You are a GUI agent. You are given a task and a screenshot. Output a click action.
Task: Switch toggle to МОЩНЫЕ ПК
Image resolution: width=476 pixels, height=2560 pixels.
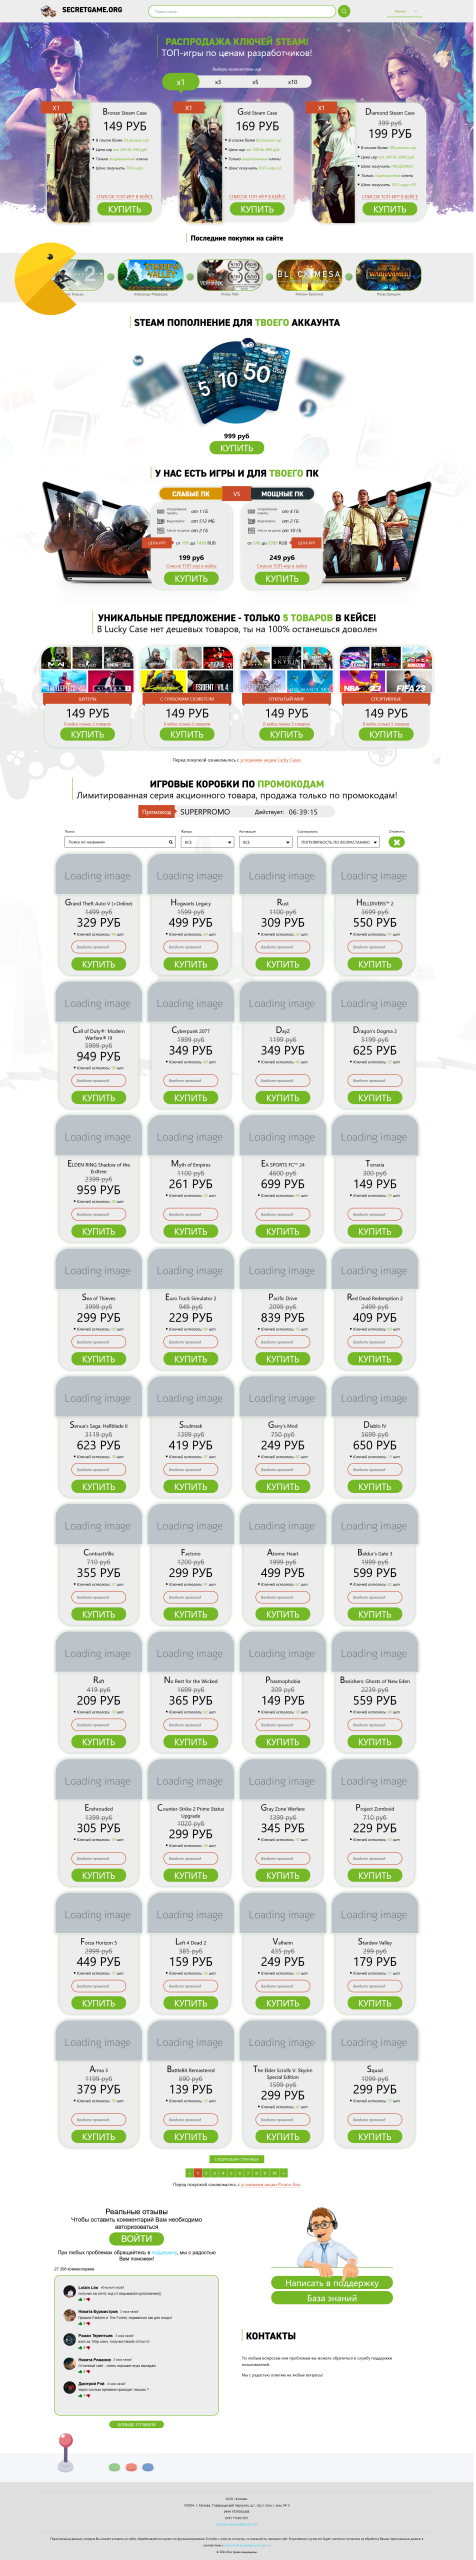tap(282, 494)
